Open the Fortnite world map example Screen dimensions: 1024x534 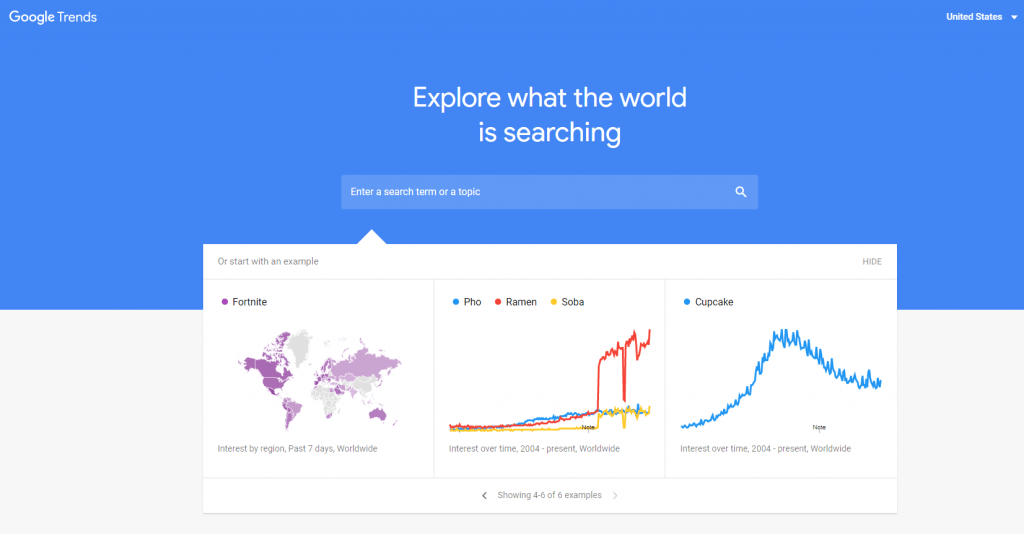point(319,379)
